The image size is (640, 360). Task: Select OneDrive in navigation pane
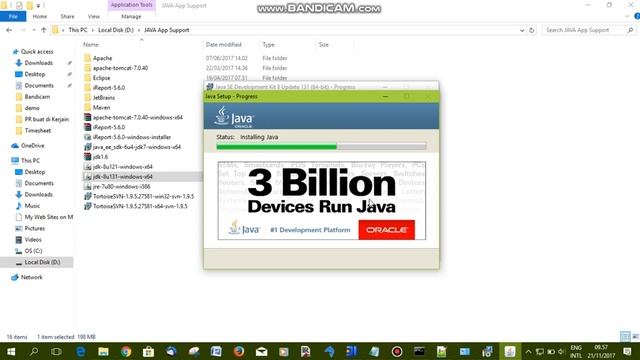[32, 146]
